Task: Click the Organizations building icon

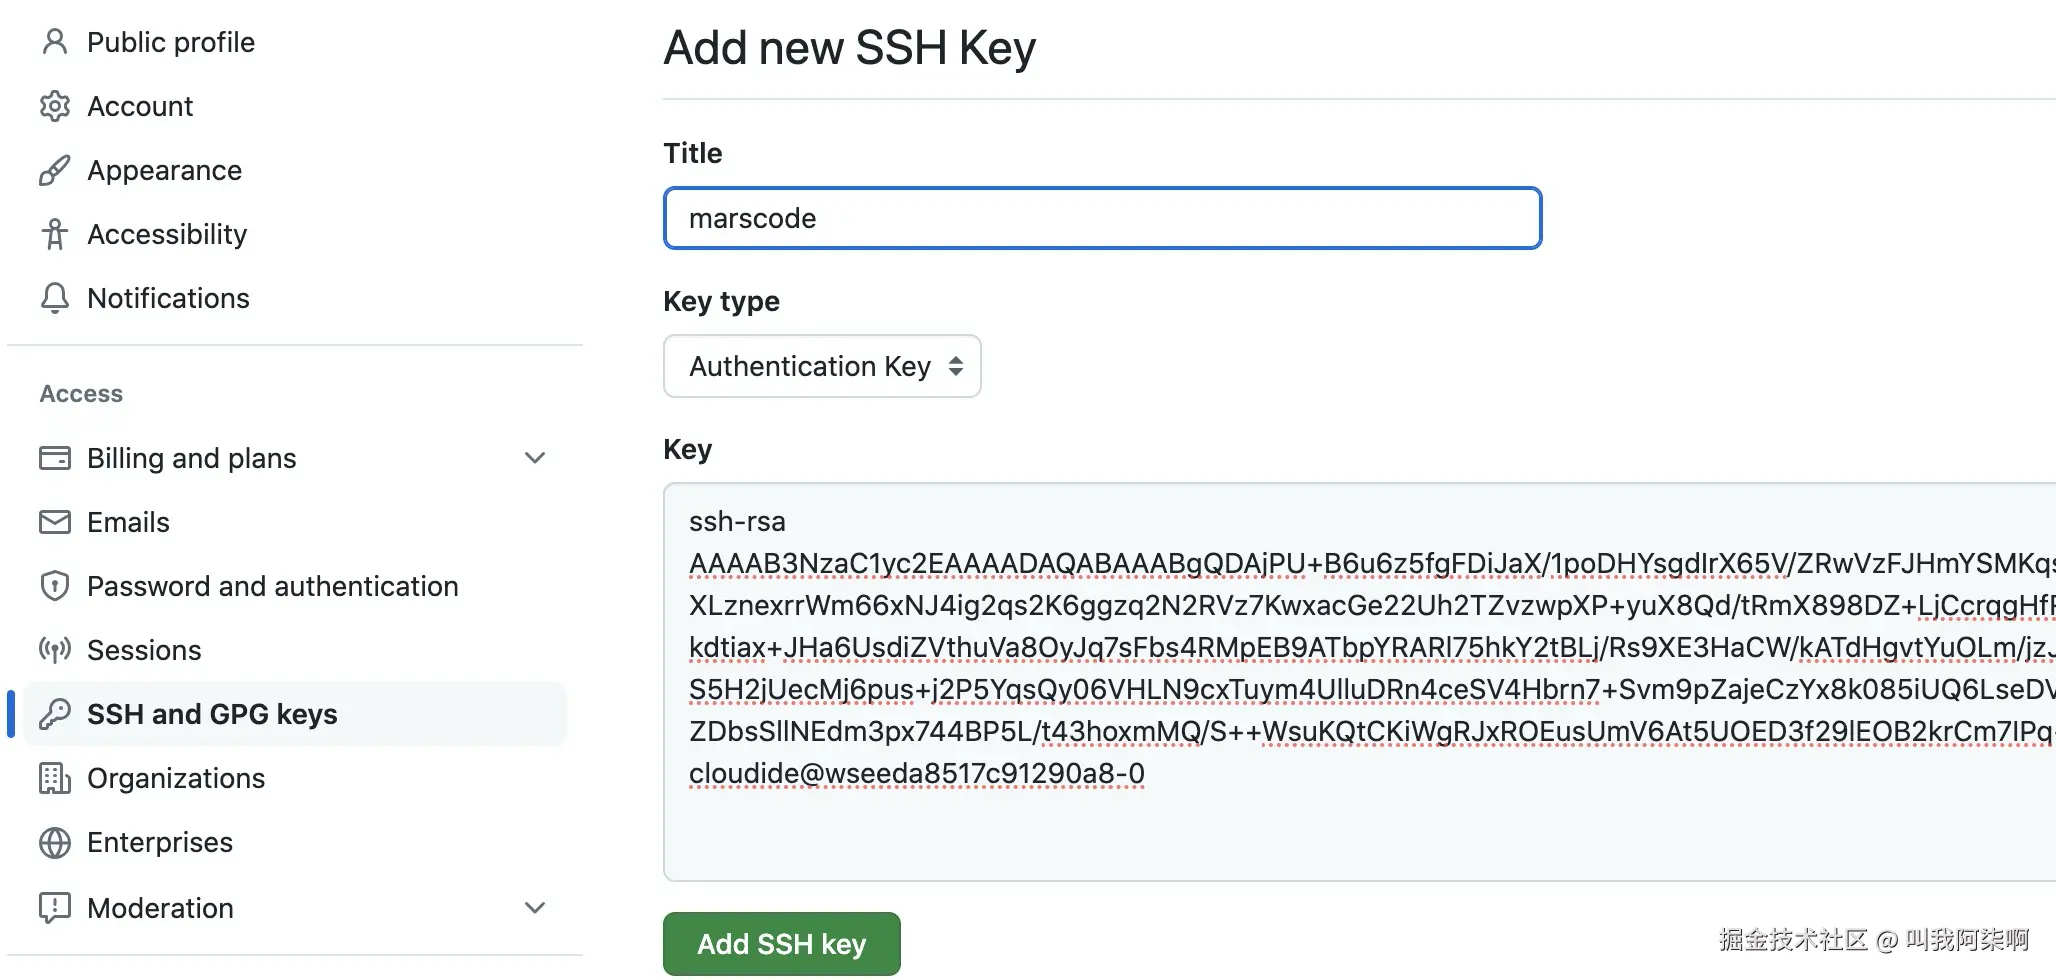Action: (55, 778)
